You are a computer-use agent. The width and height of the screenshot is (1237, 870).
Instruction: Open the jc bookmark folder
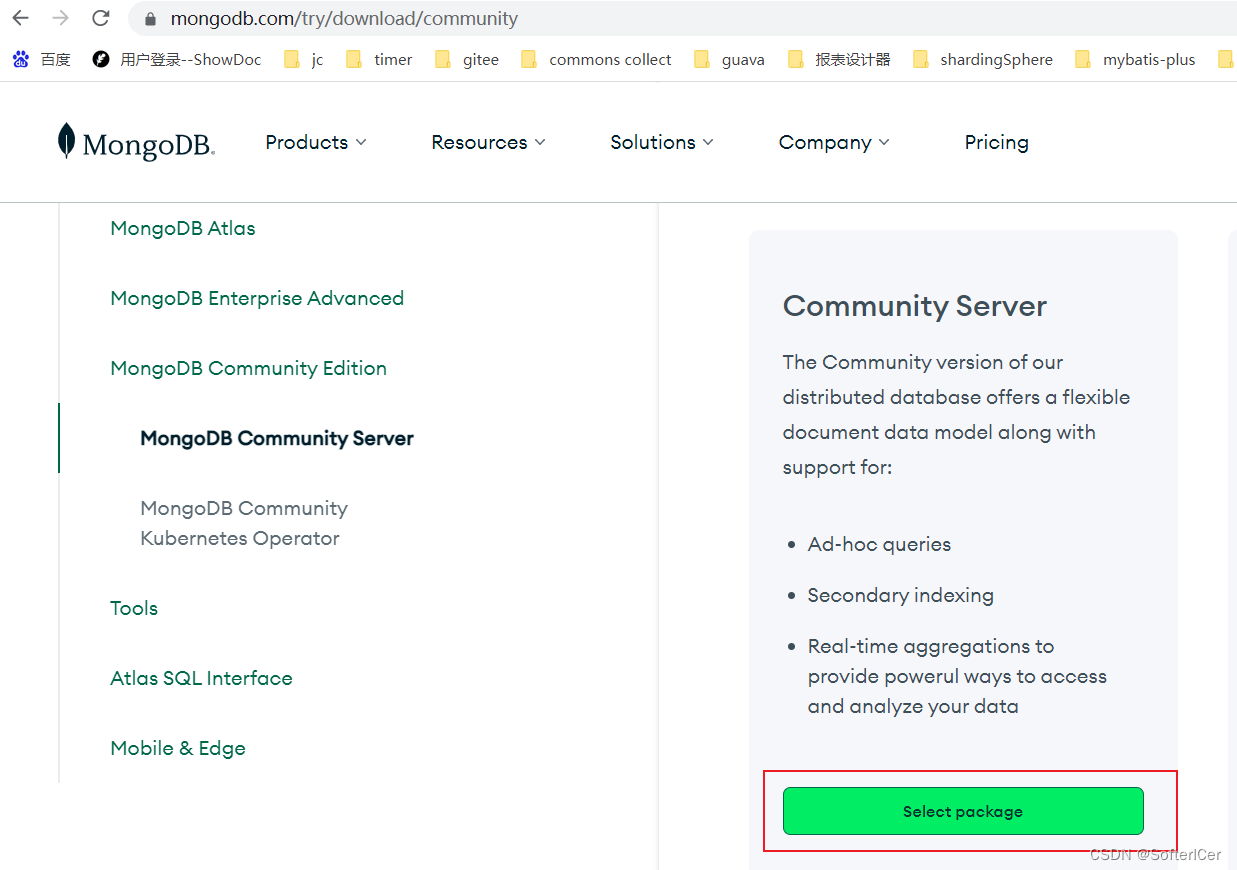click(x=304, y=60)
